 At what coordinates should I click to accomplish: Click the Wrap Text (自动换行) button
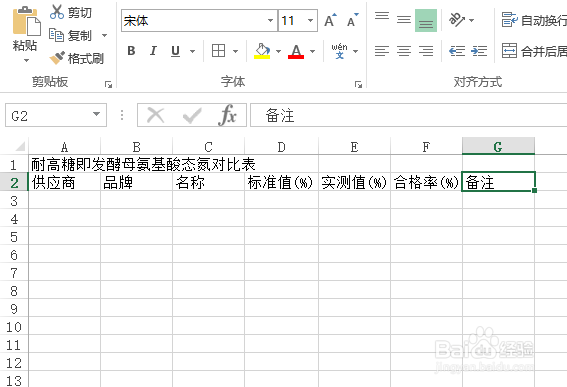[x=534, y=20]
